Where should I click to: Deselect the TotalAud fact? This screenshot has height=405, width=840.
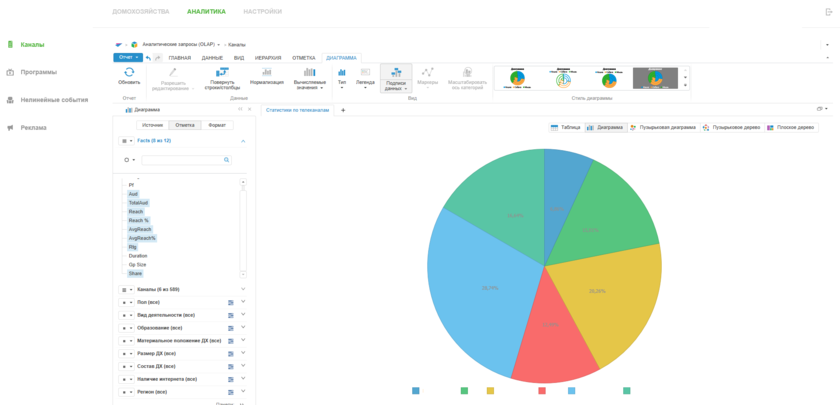(138, 203)
